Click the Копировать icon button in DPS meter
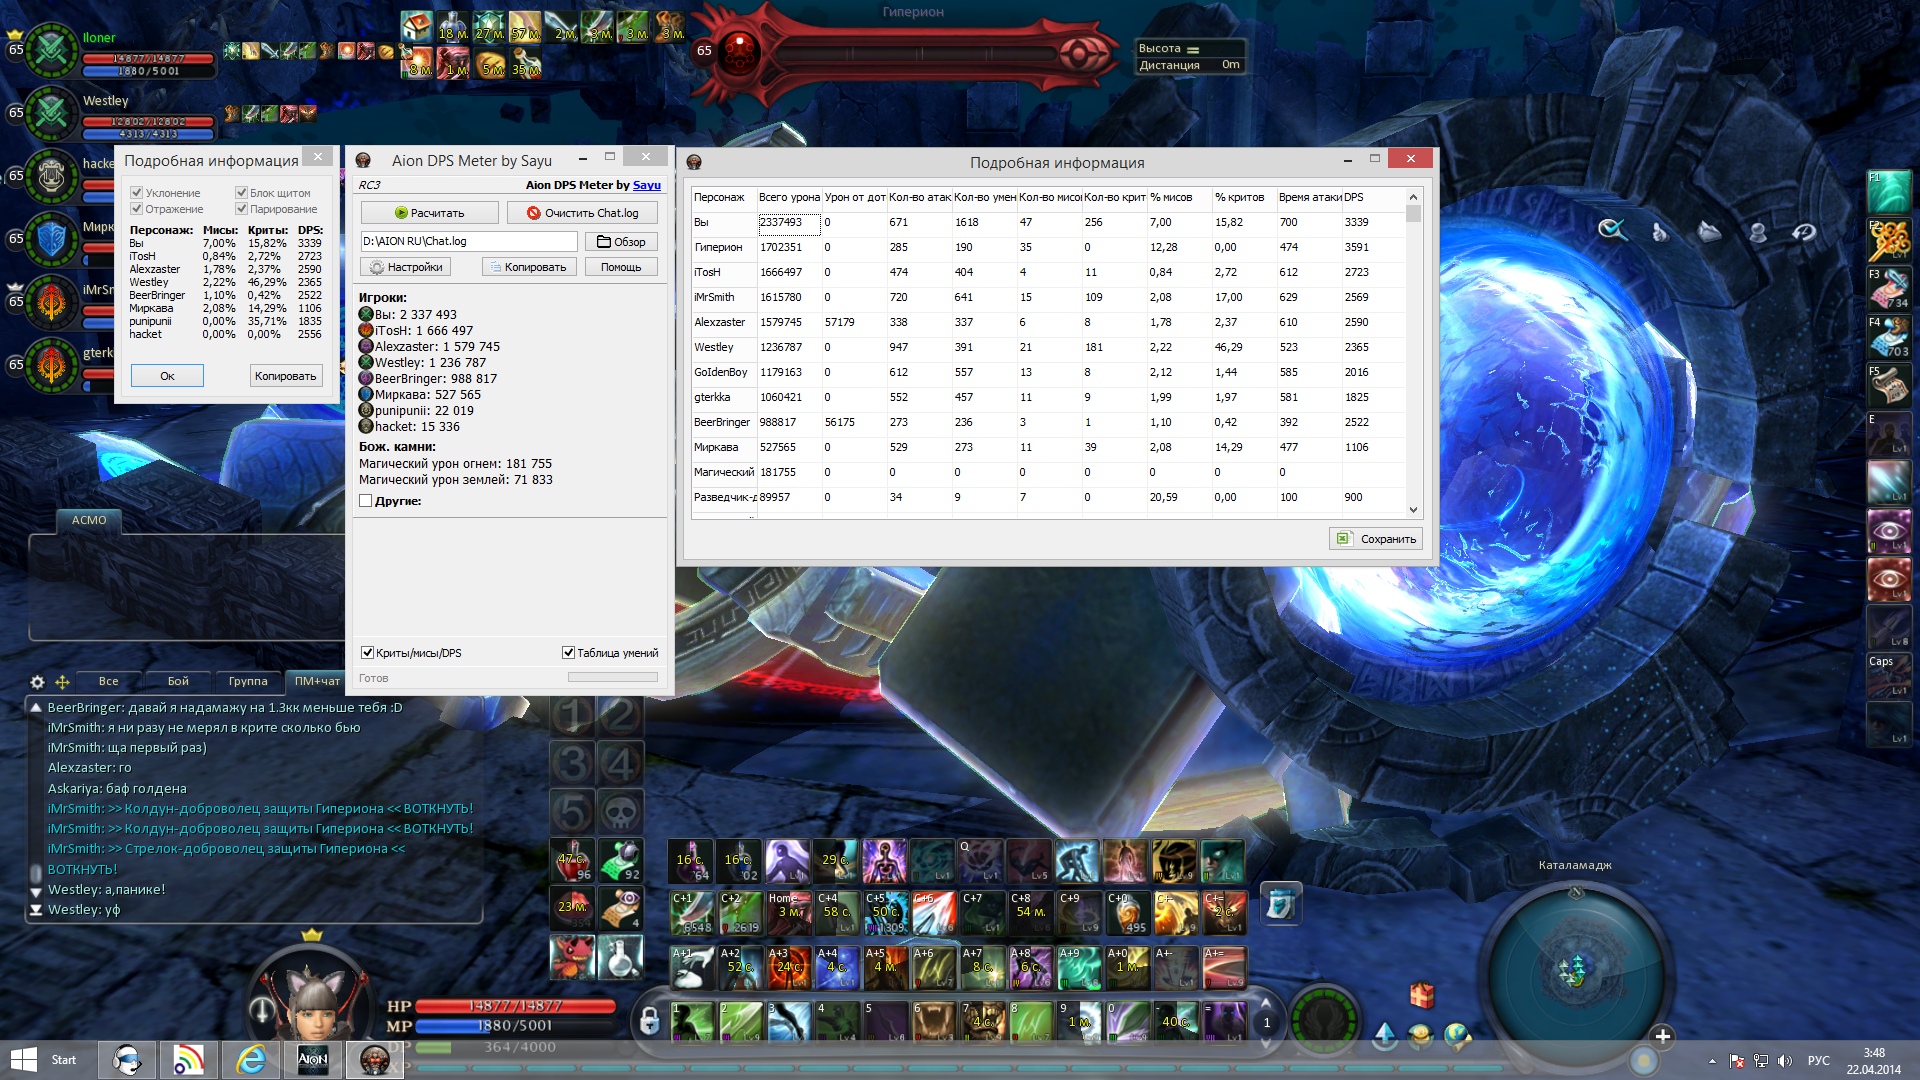The width and height of the screenshot is (1920, 1080). [x=528, y=267]
